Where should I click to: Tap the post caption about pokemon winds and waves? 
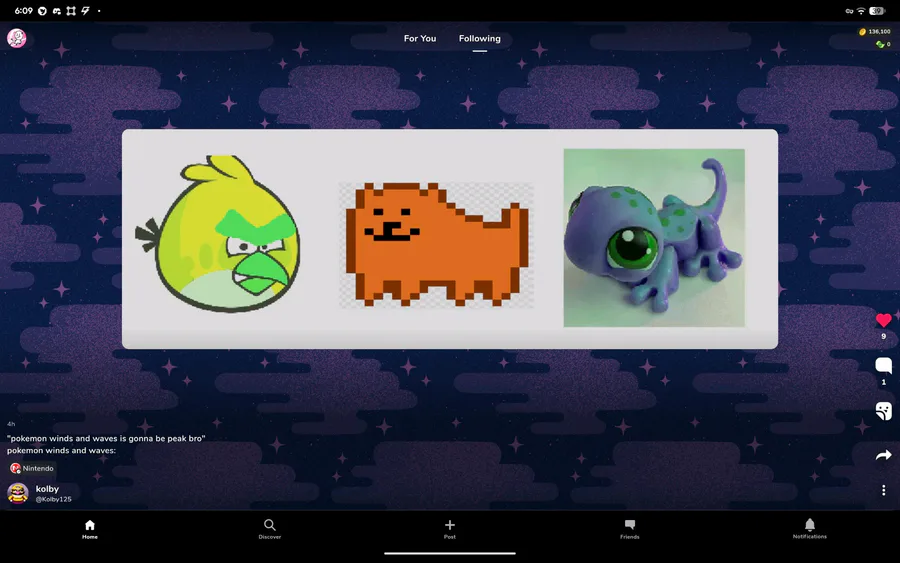point(106,444)
